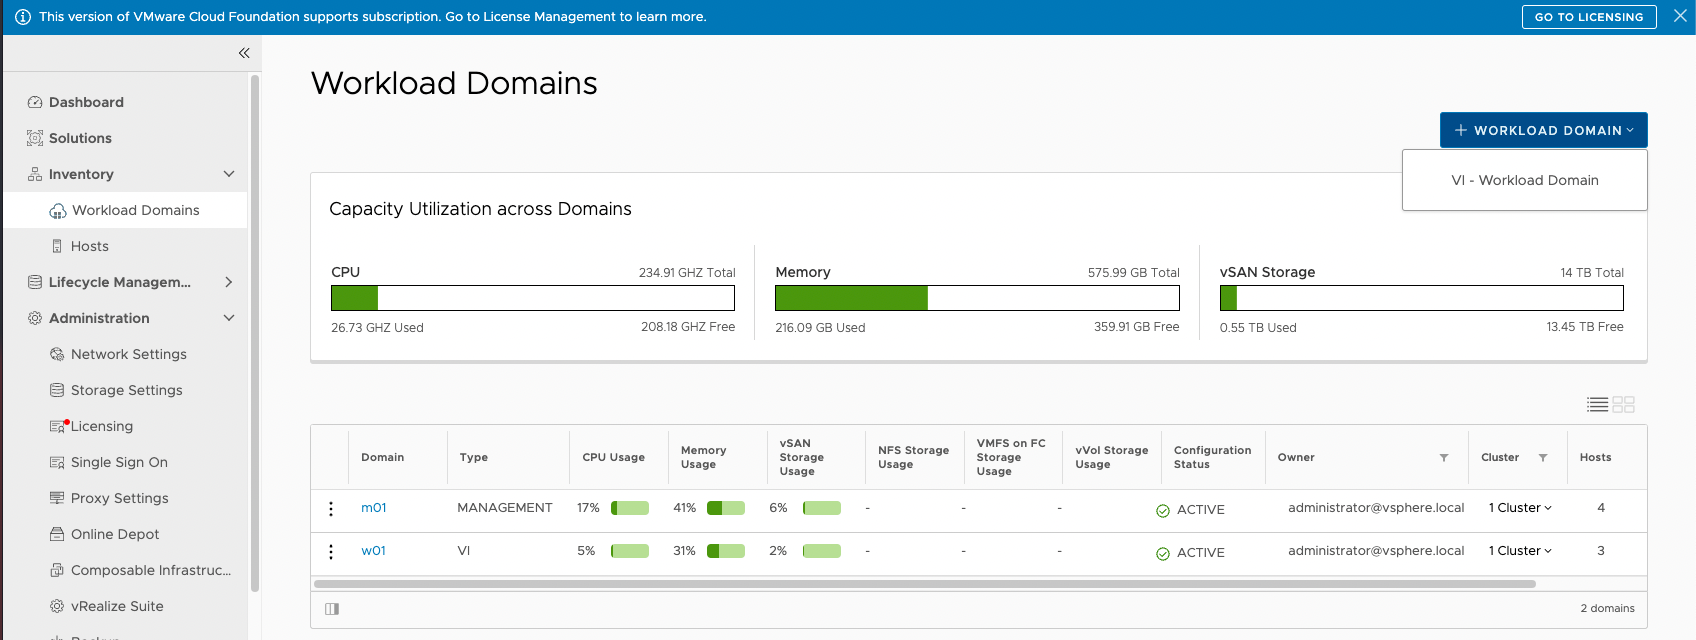Click the CPU capacity usage bar
The width and height of the screenshot is (1696, 640).
(533, 298)
